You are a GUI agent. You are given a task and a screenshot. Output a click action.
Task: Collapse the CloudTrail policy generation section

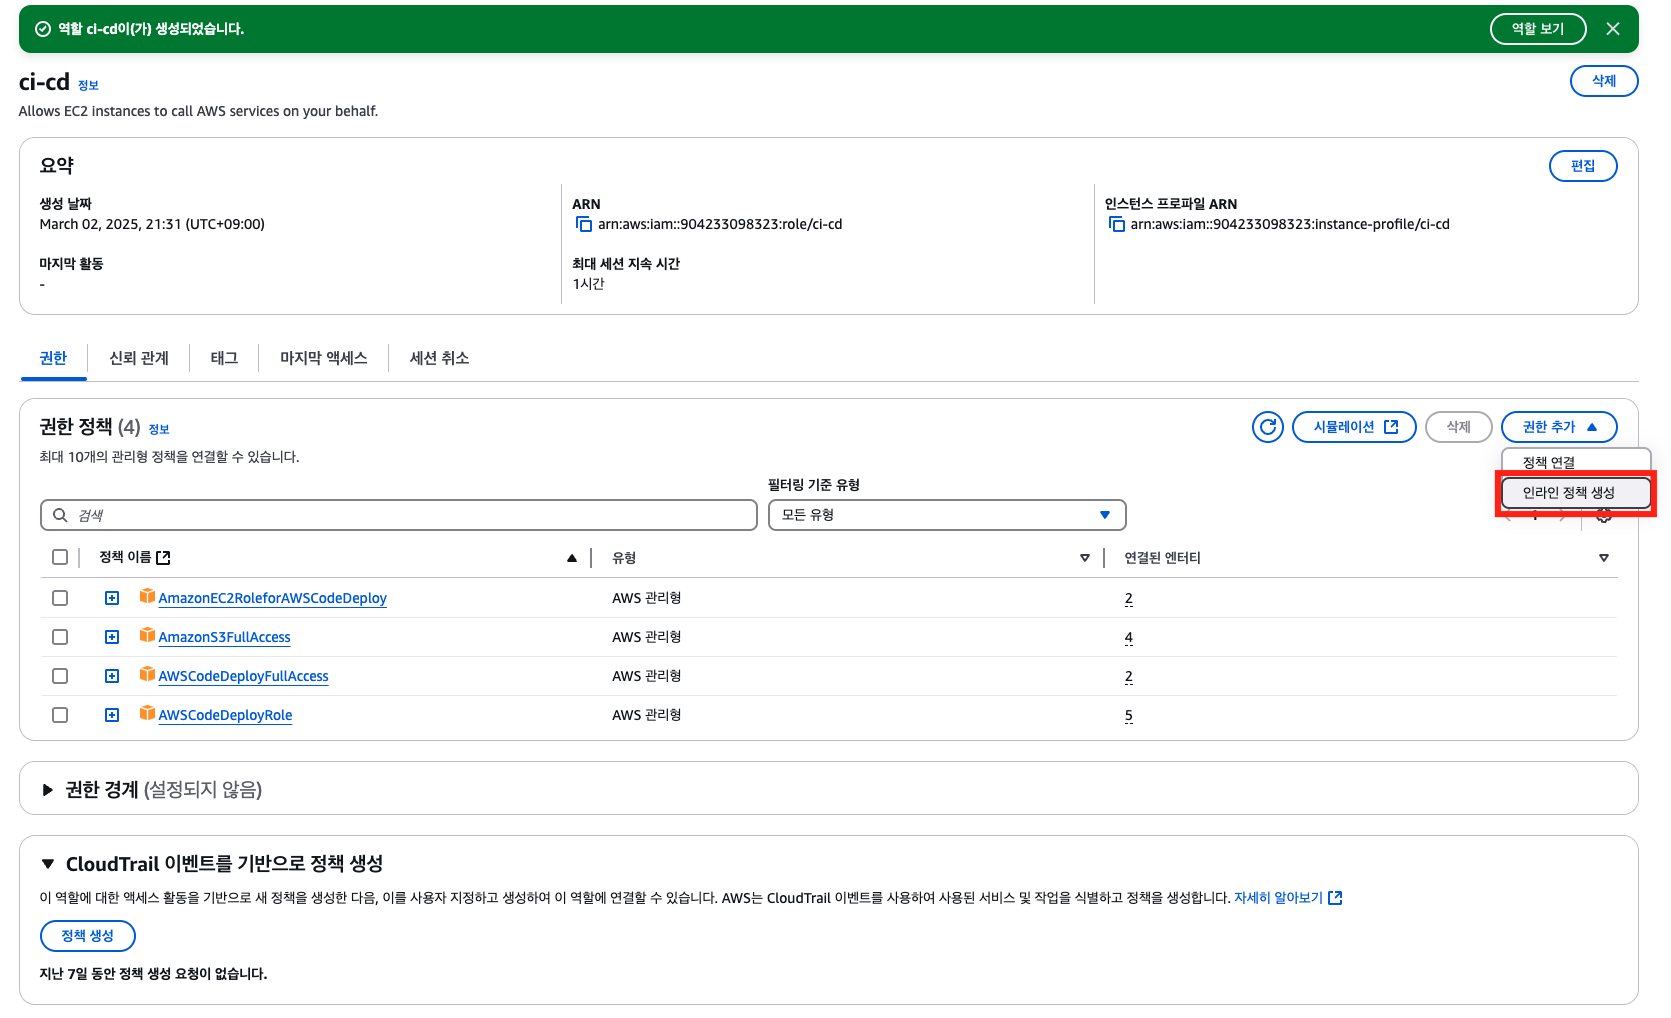47,863
